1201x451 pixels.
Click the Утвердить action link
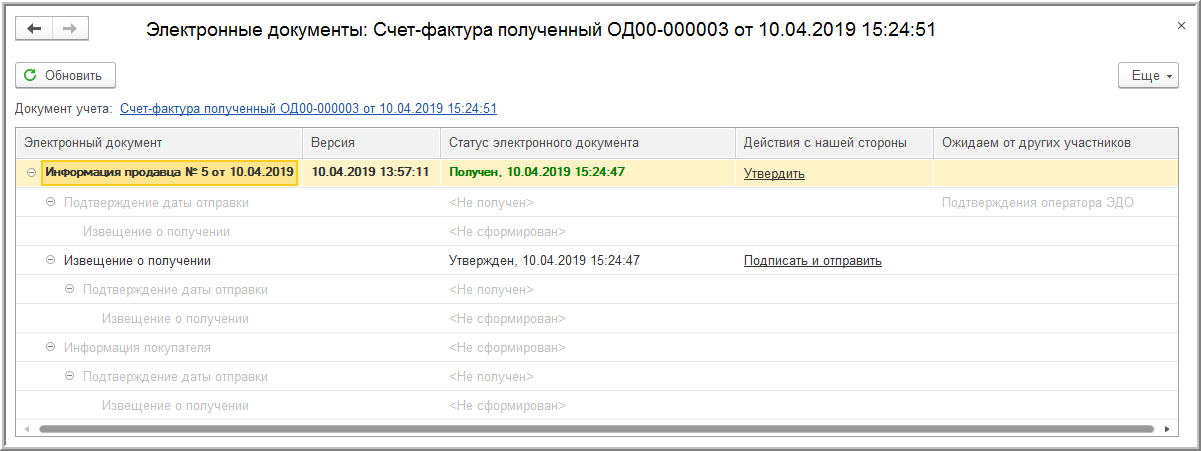click(774, 173)
